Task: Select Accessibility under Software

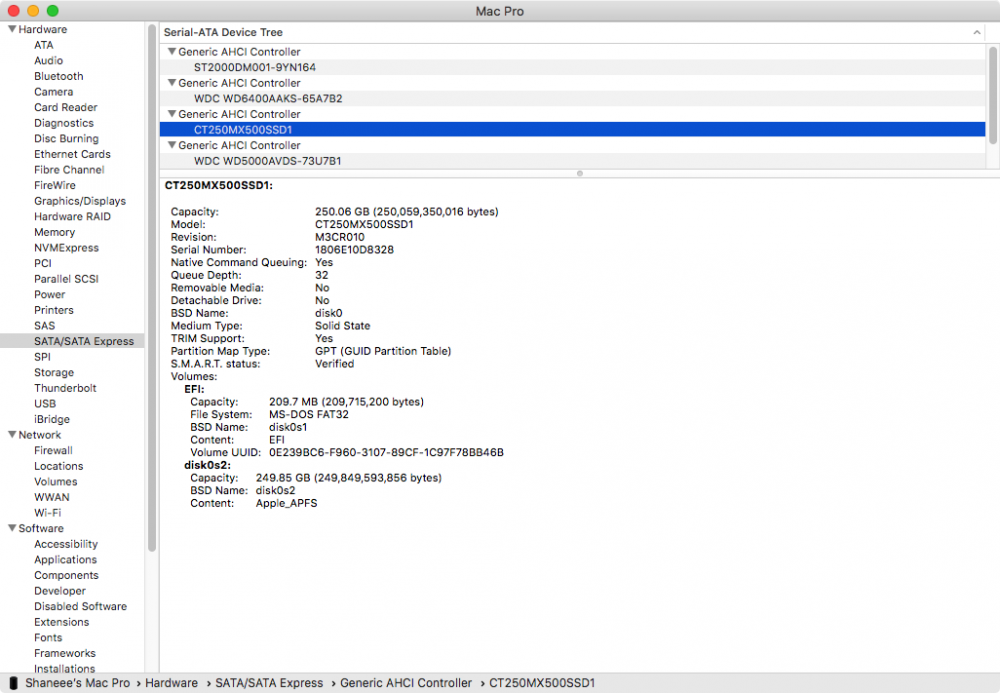Action: [66, 544]
